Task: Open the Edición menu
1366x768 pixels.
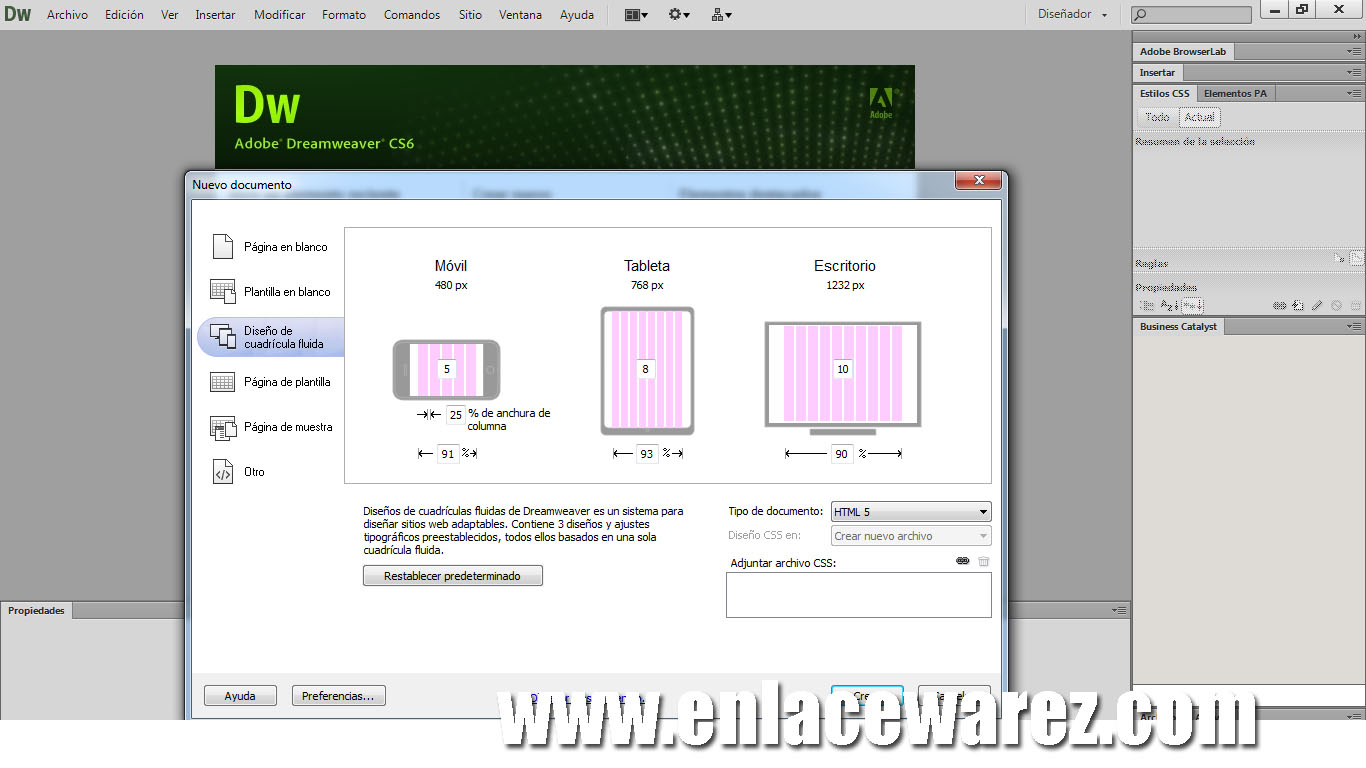Action: click(x=124, y=15)
